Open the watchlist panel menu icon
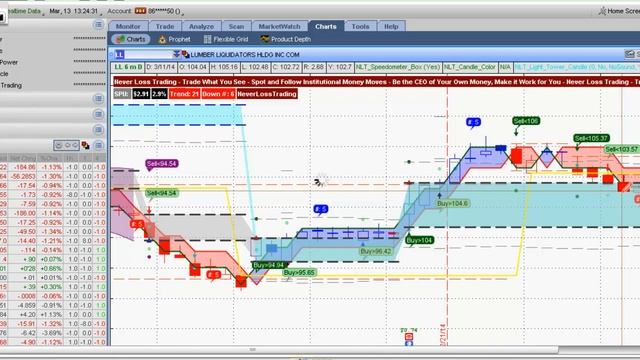Viewport: 640px width, 360px height. click(x=98, y=145)
